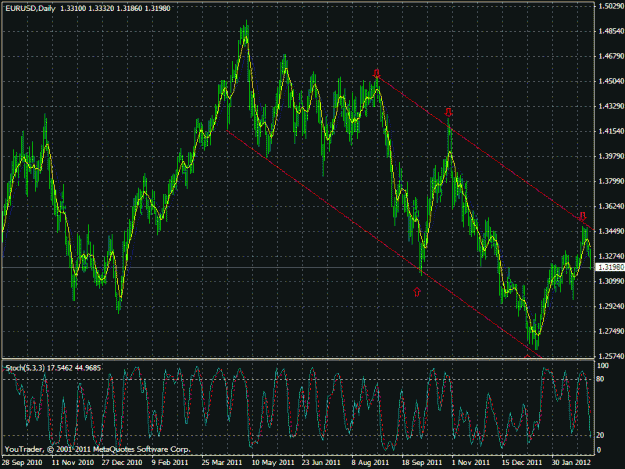Click the stochastic level 100 label
625x469 pixels.
tap(603, 365)
